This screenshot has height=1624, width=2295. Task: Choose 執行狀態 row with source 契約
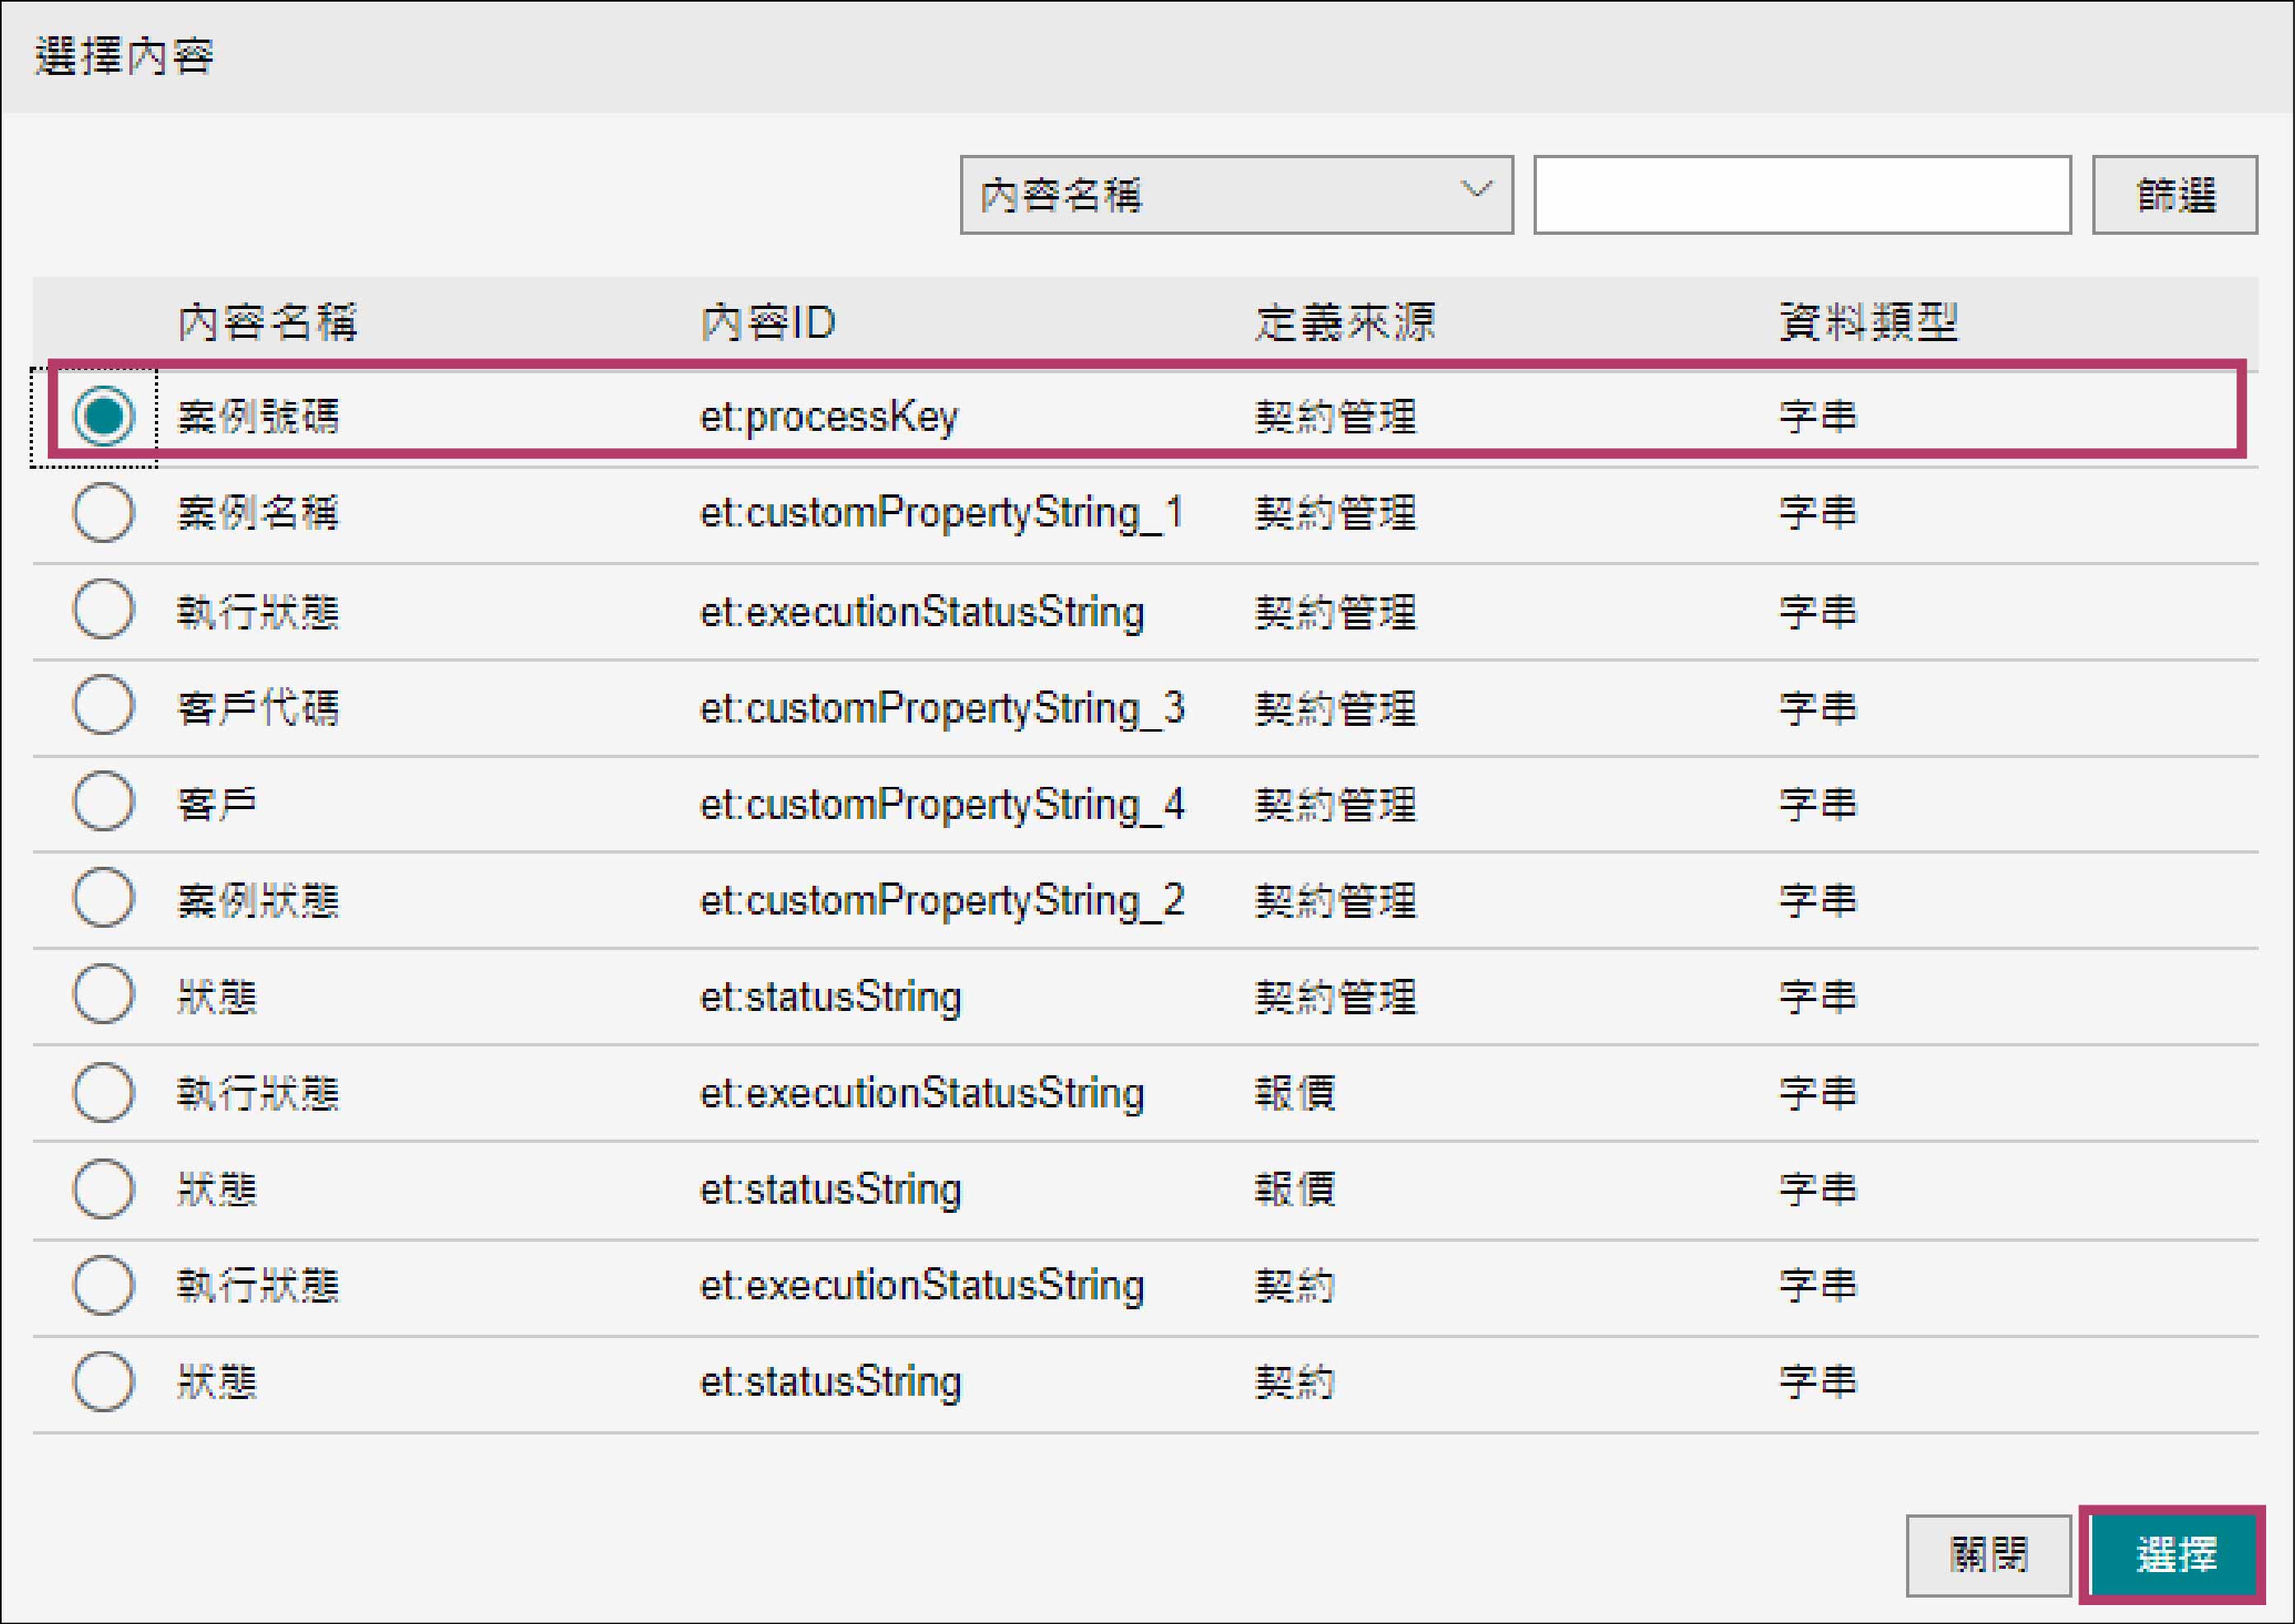[x=103, y=1285]
